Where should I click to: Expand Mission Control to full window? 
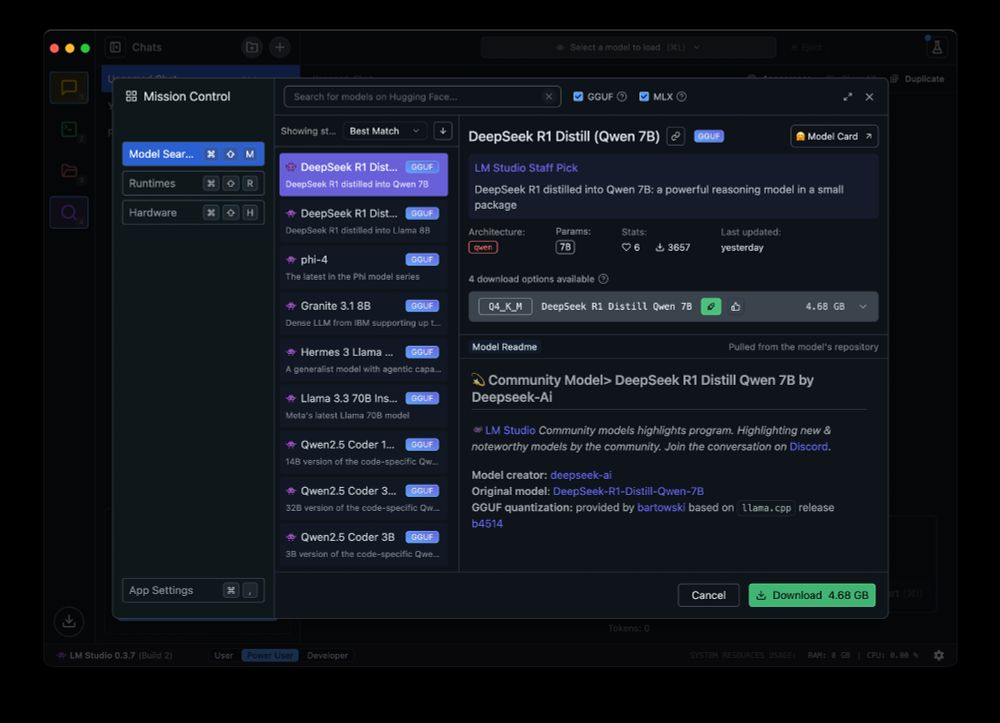848,97
